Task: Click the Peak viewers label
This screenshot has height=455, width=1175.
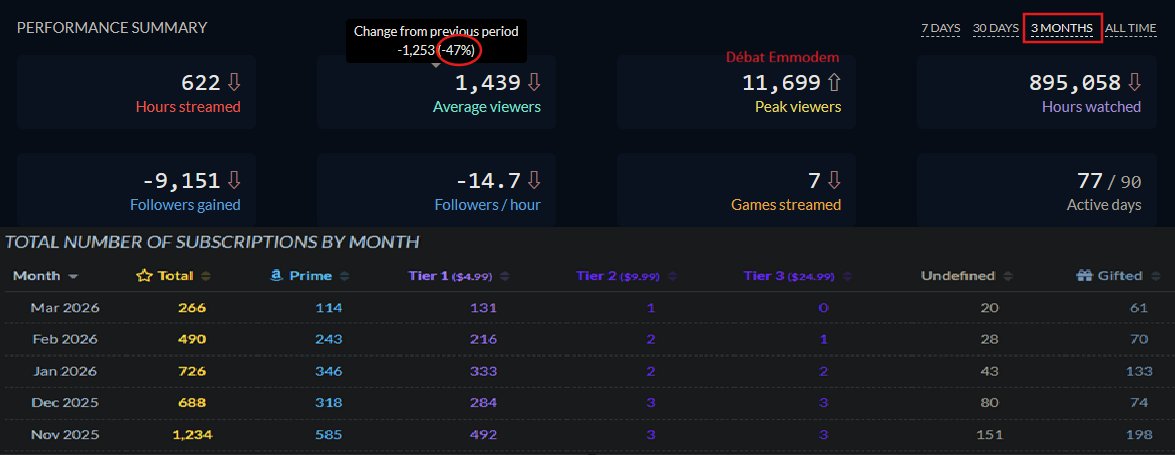Action: coord(798,107)
